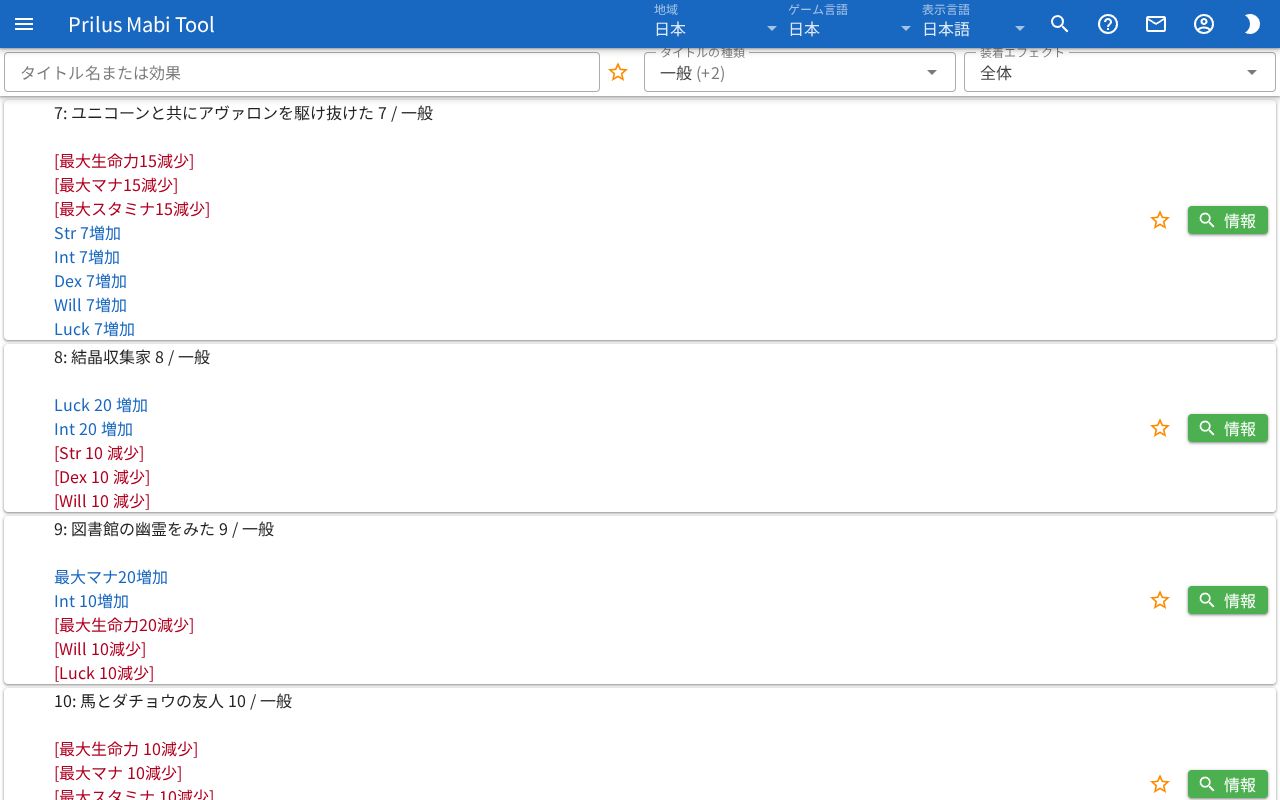The image size is (1280, 800).
Task: Click the mail envelope icon
Action: coord(1156,24)
